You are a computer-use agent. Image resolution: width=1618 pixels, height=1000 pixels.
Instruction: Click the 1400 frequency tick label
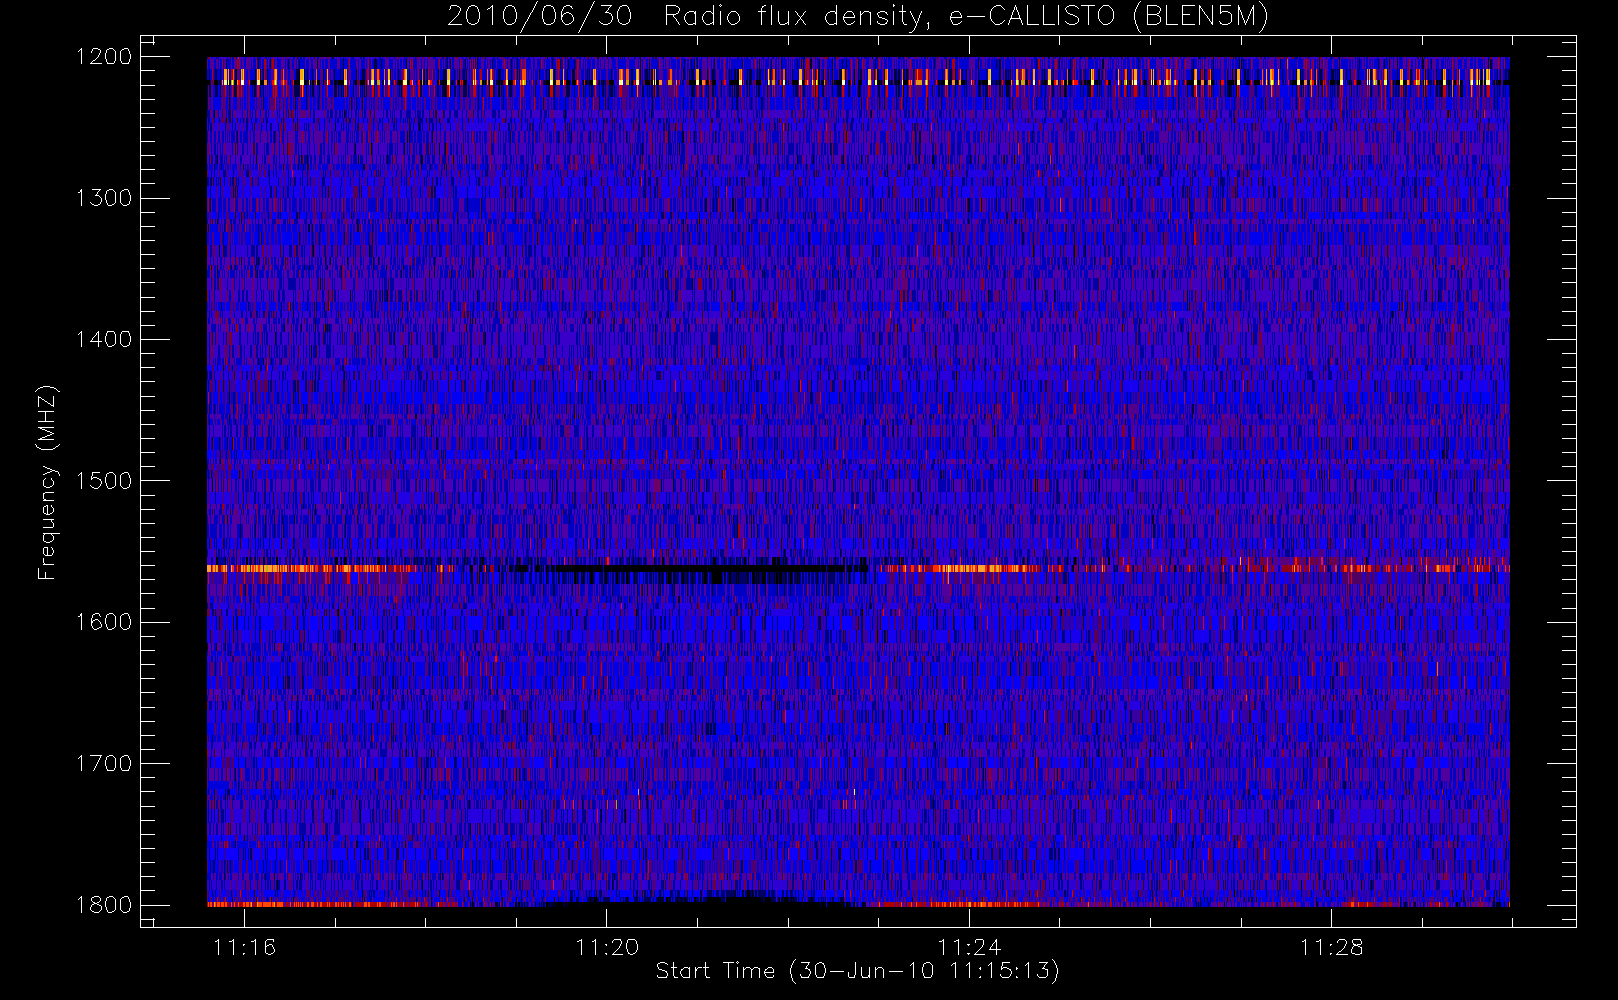(x=104, y=340)
